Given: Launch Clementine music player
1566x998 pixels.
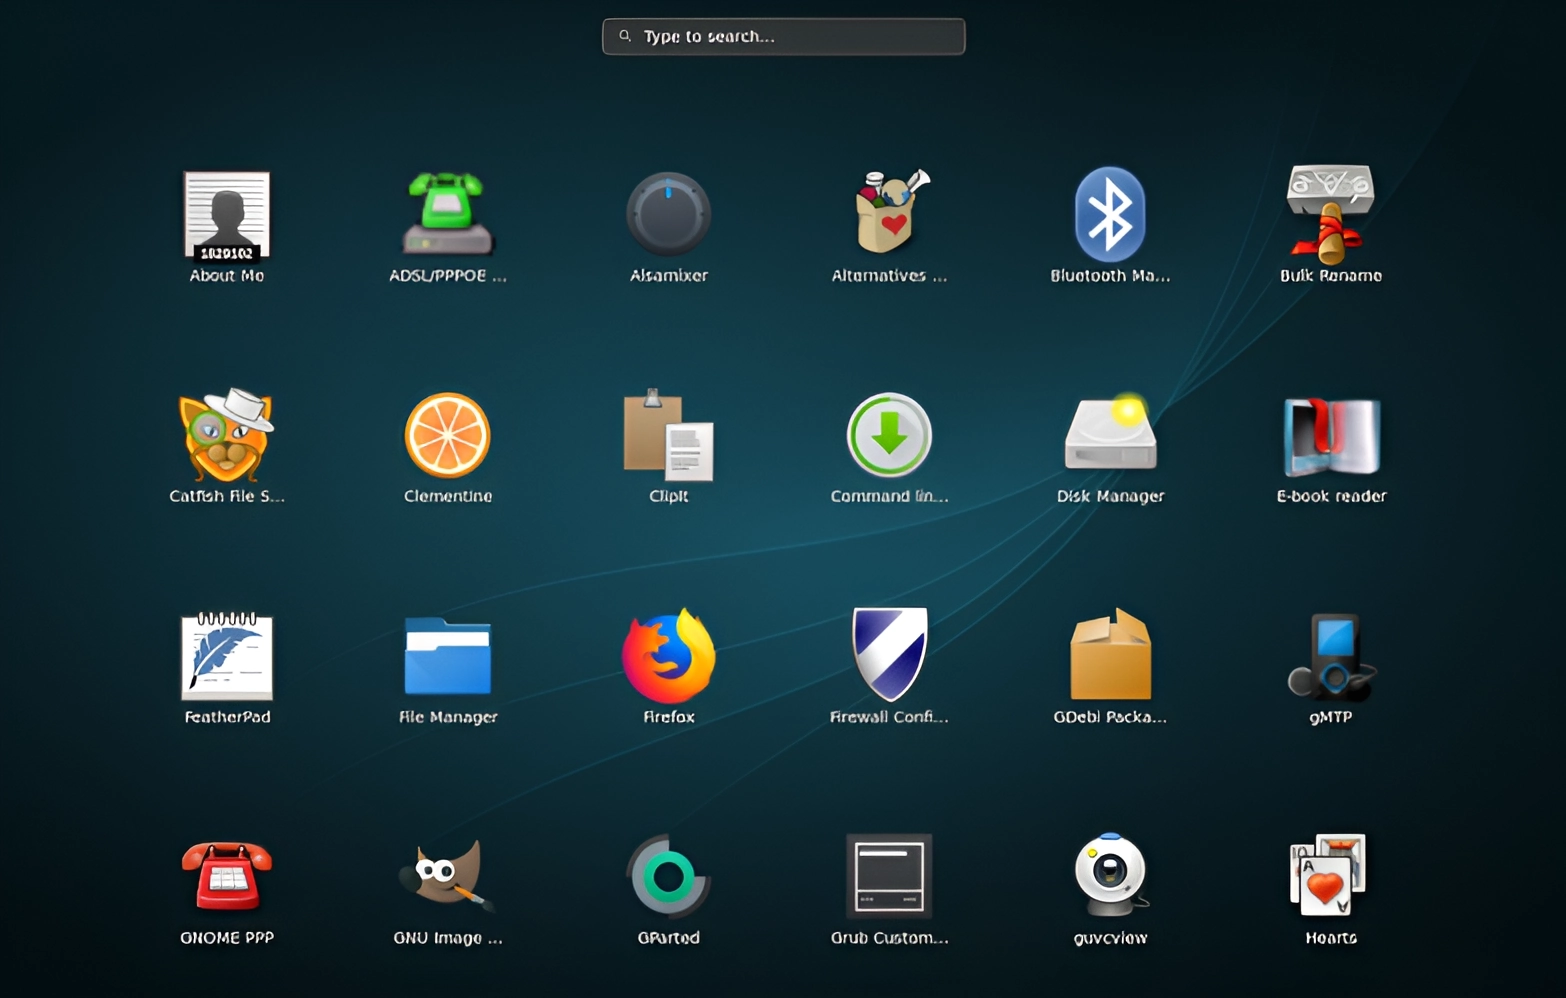Looking at the screenshot, I should click(447, 435).
